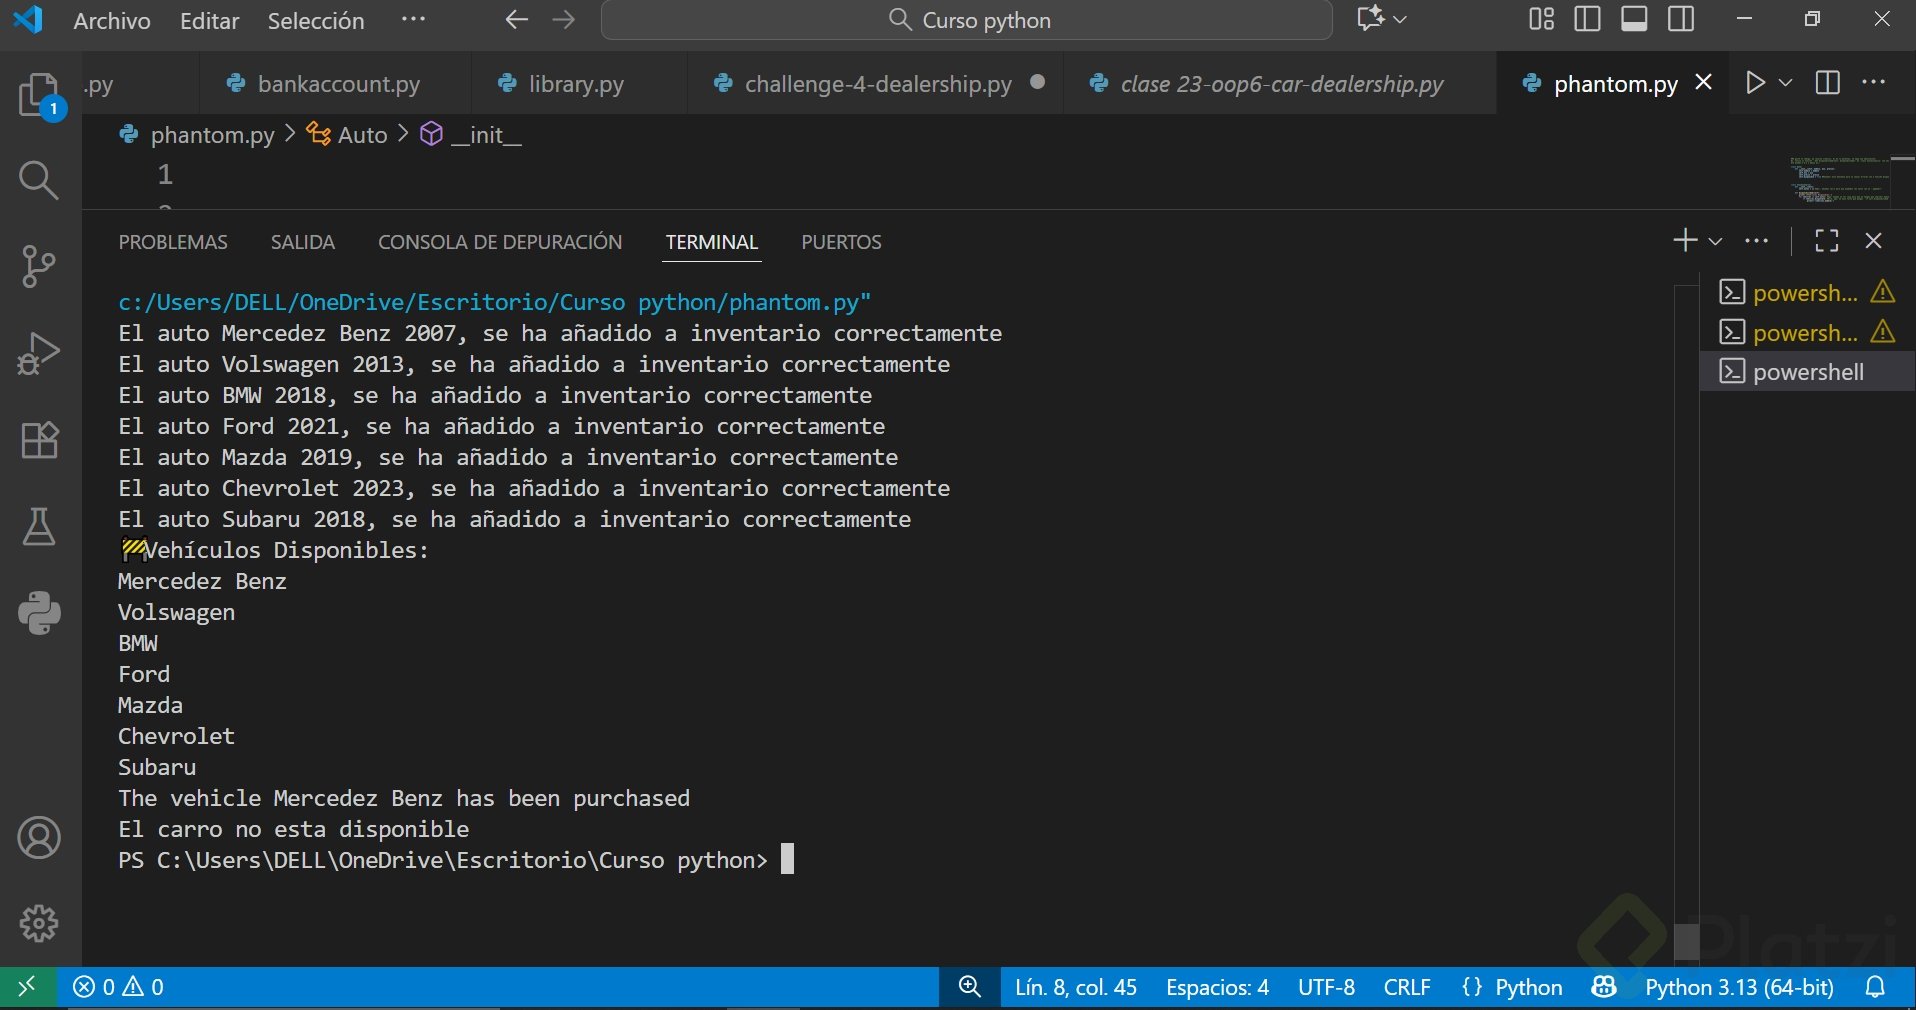1916x1010 pixels.
Task: Open the Run and Debug view
Action: pyautogui.click(x=39, y=354)
